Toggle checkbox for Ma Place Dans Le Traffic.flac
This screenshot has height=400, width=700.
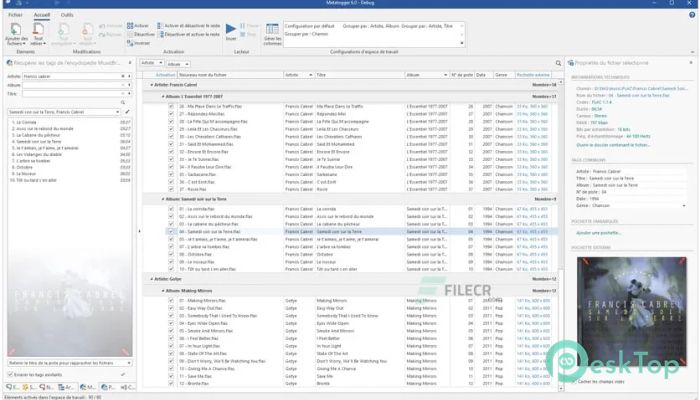[171, 107]
